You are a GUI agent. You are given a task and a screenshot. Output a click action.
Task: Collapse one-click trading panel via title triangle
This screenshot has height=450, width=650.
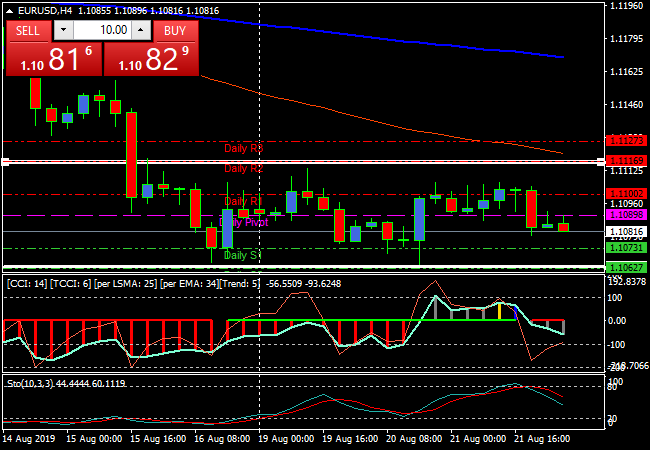point(10,9)
